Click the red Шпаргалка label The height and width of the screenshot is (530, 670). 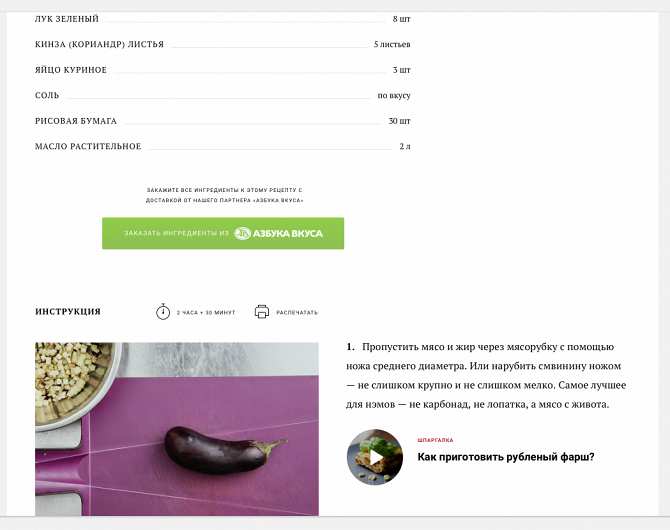click(435, 440)
